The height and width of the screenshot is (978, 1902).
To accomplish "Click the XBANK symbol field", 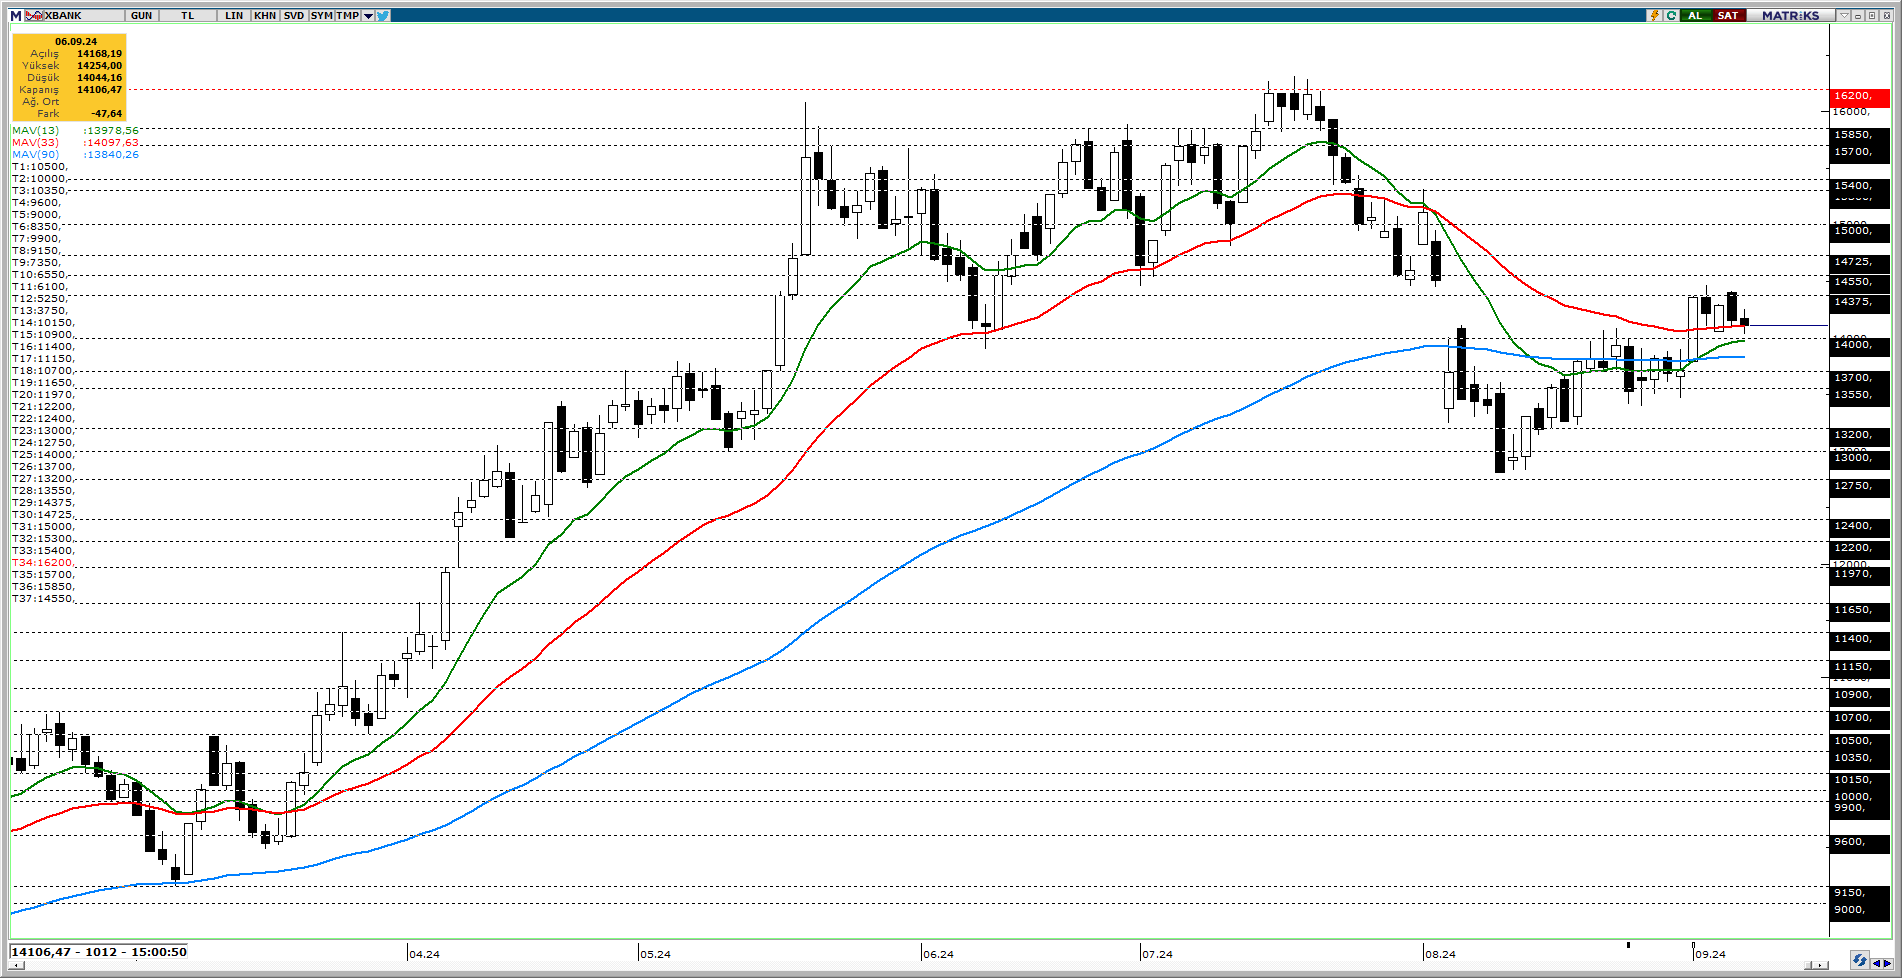I will point(82,15).
